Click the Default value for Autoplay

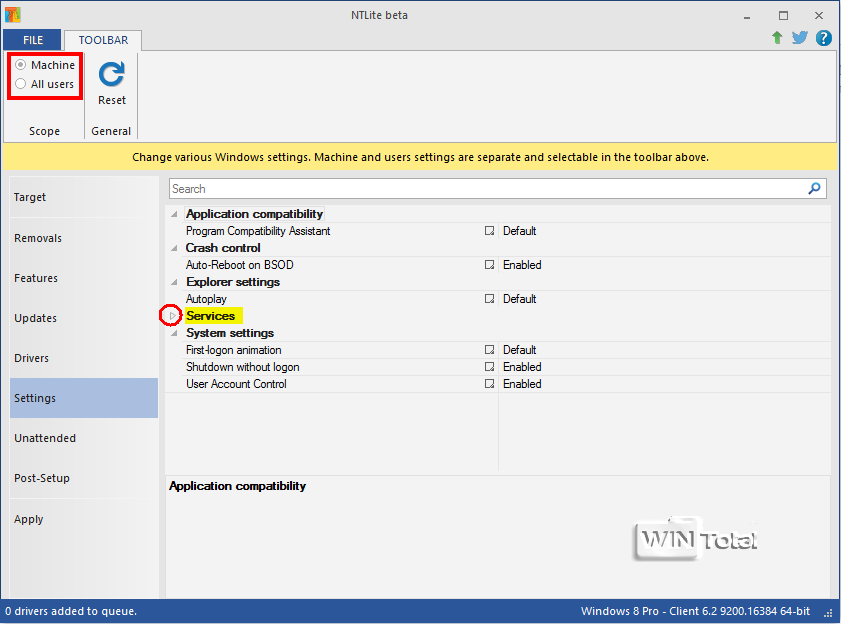[x=519, y=299]
